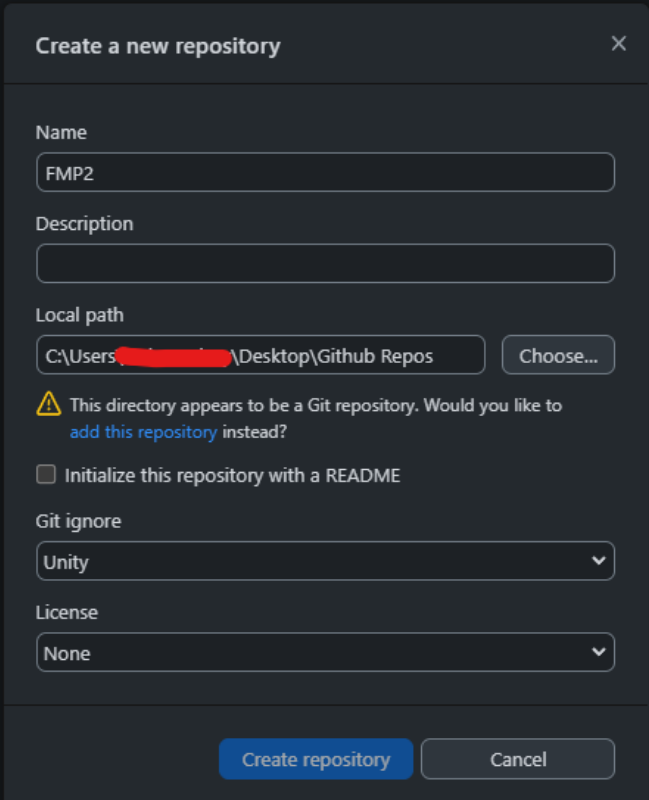649x800 pixels.
Task: Click the Local path label
Action: point(80,315)
